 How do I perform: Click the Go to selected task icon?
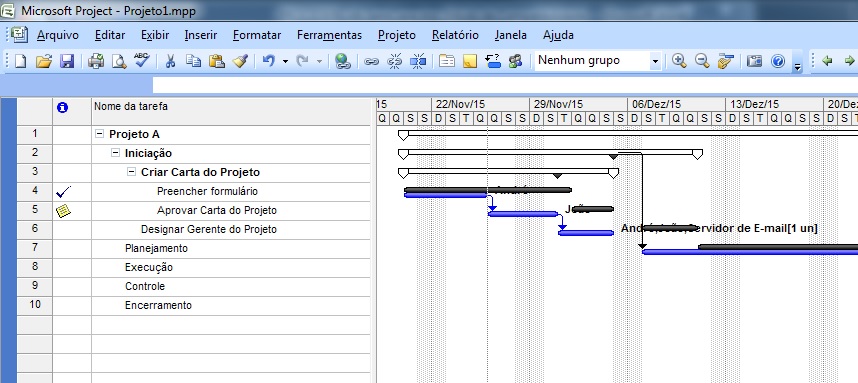(726, 61)
